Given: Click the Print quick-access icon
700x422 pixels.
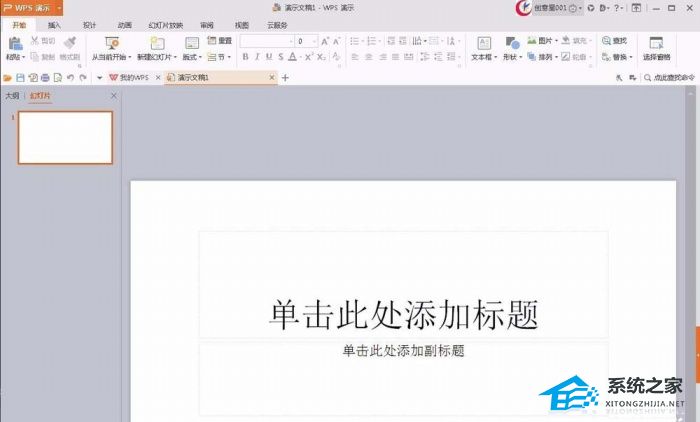Looking at the screenshot, I should pos(45,78).
